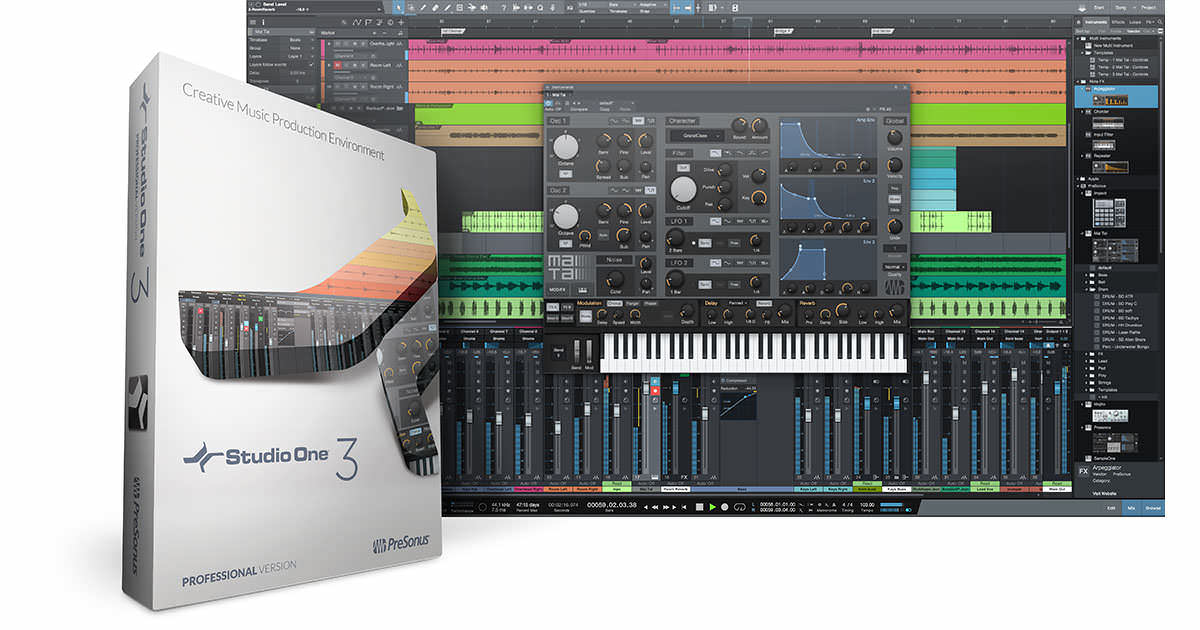Click the Chorder thumbnail in the browser
The width and height of the screenshot is (1200, 630).
click(1109, 121)
